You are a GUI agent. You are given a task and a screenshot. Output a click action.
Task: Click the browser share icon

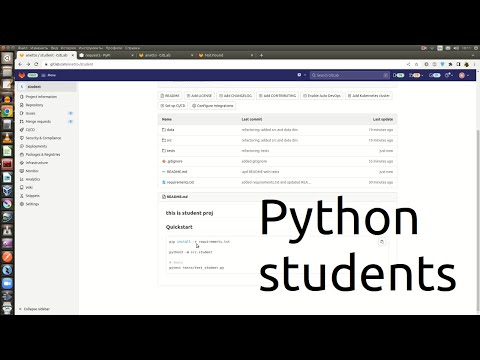click(x=409, y=64)
